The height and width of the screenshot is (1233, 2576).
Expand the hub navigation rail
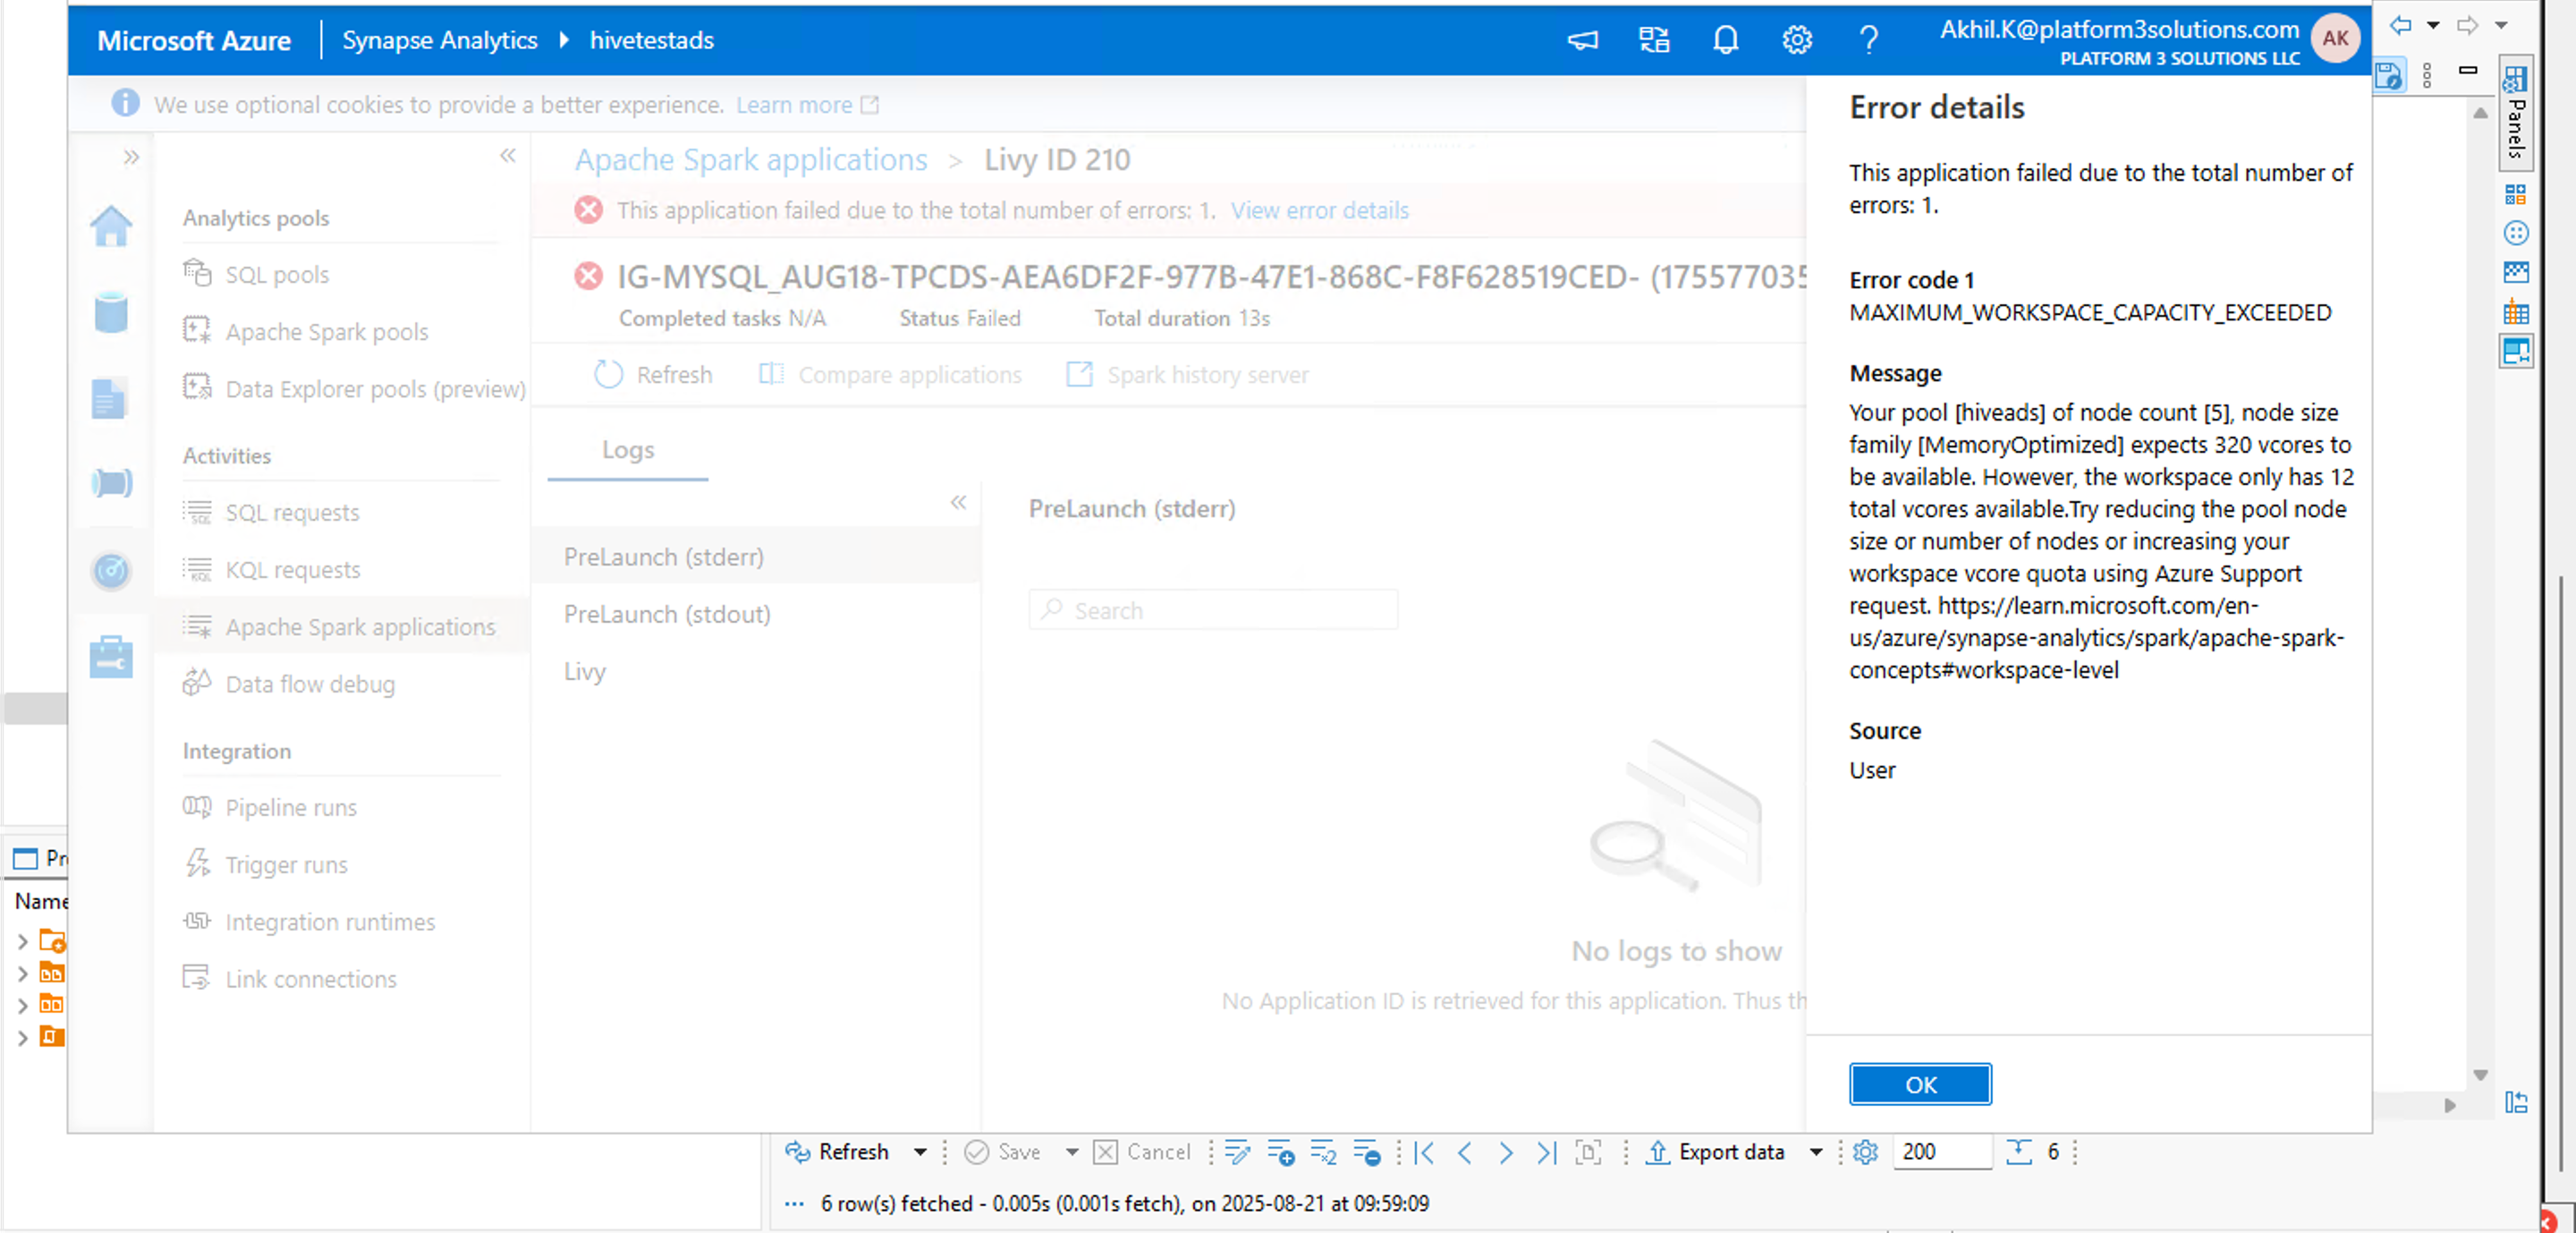click(x=131, y=157)
